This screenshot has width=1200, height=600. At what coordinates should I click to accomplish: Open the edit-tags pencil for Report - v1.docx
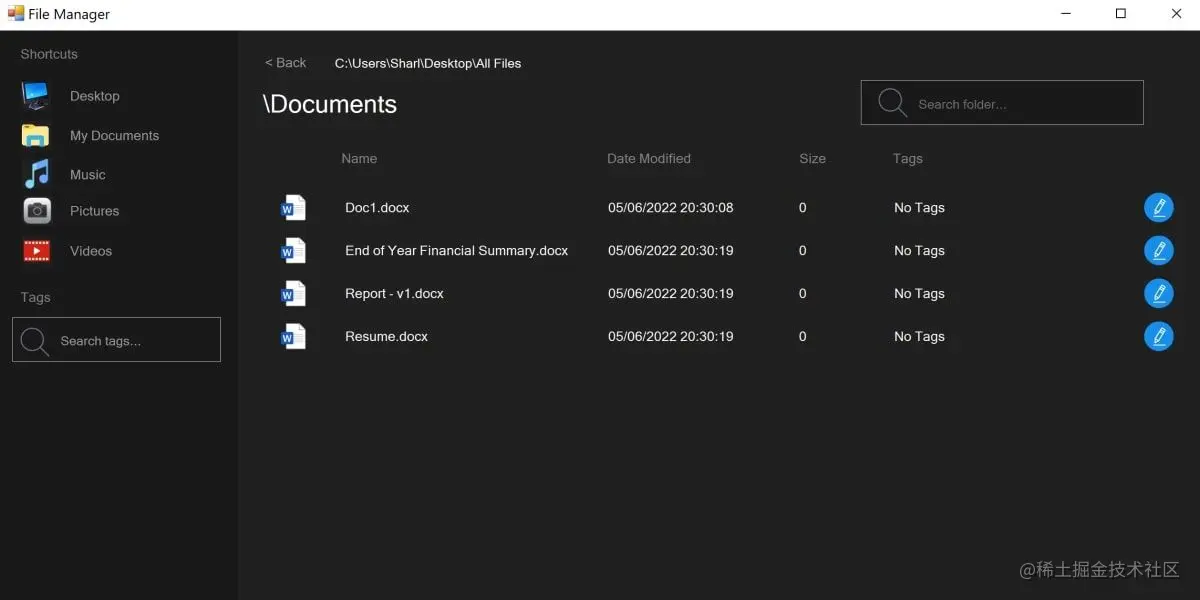(1159, 293)
